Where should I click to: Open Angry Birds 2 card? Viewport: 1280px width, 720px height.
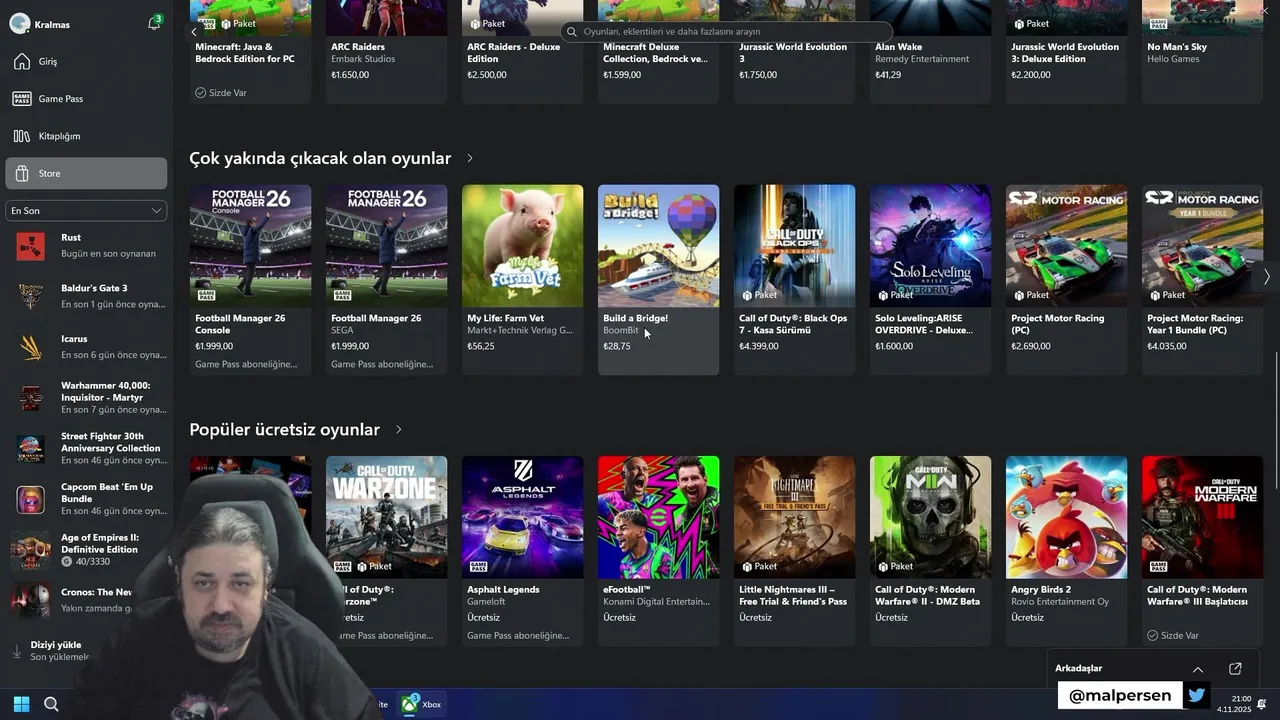pyautogui.click(x=1066, y=551)
